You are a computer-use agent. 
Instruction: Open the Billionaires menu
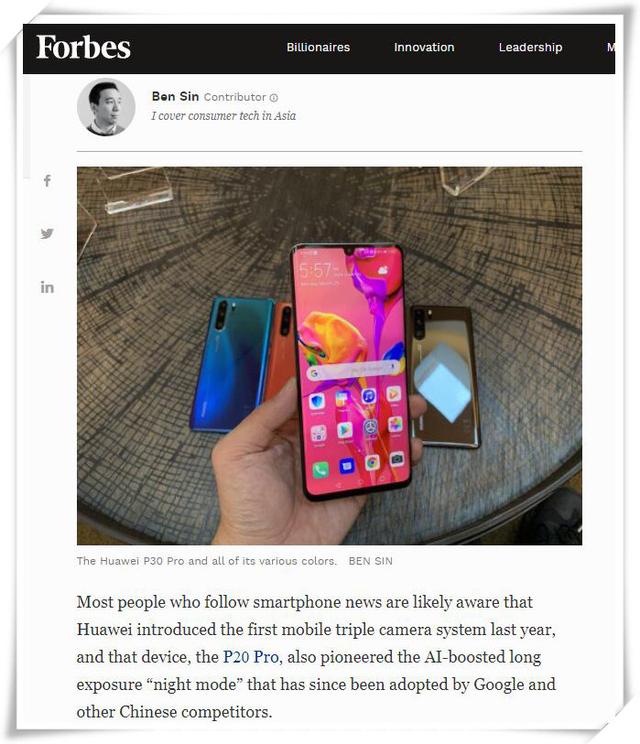pos(318,47)
